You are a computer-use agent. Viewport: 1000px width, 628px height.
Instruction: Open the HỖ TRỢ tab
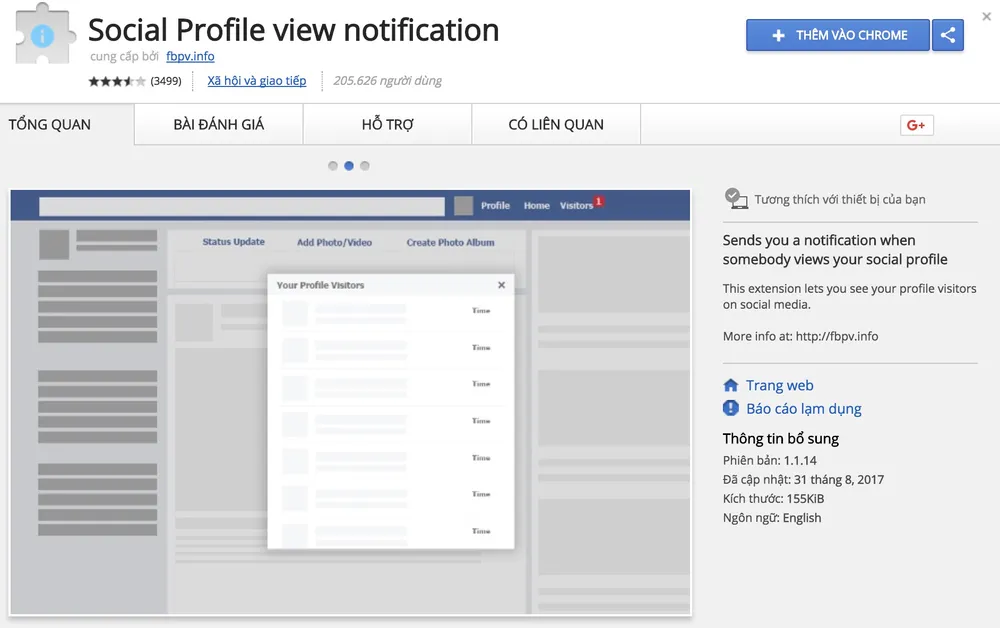(x=388, y=124)
